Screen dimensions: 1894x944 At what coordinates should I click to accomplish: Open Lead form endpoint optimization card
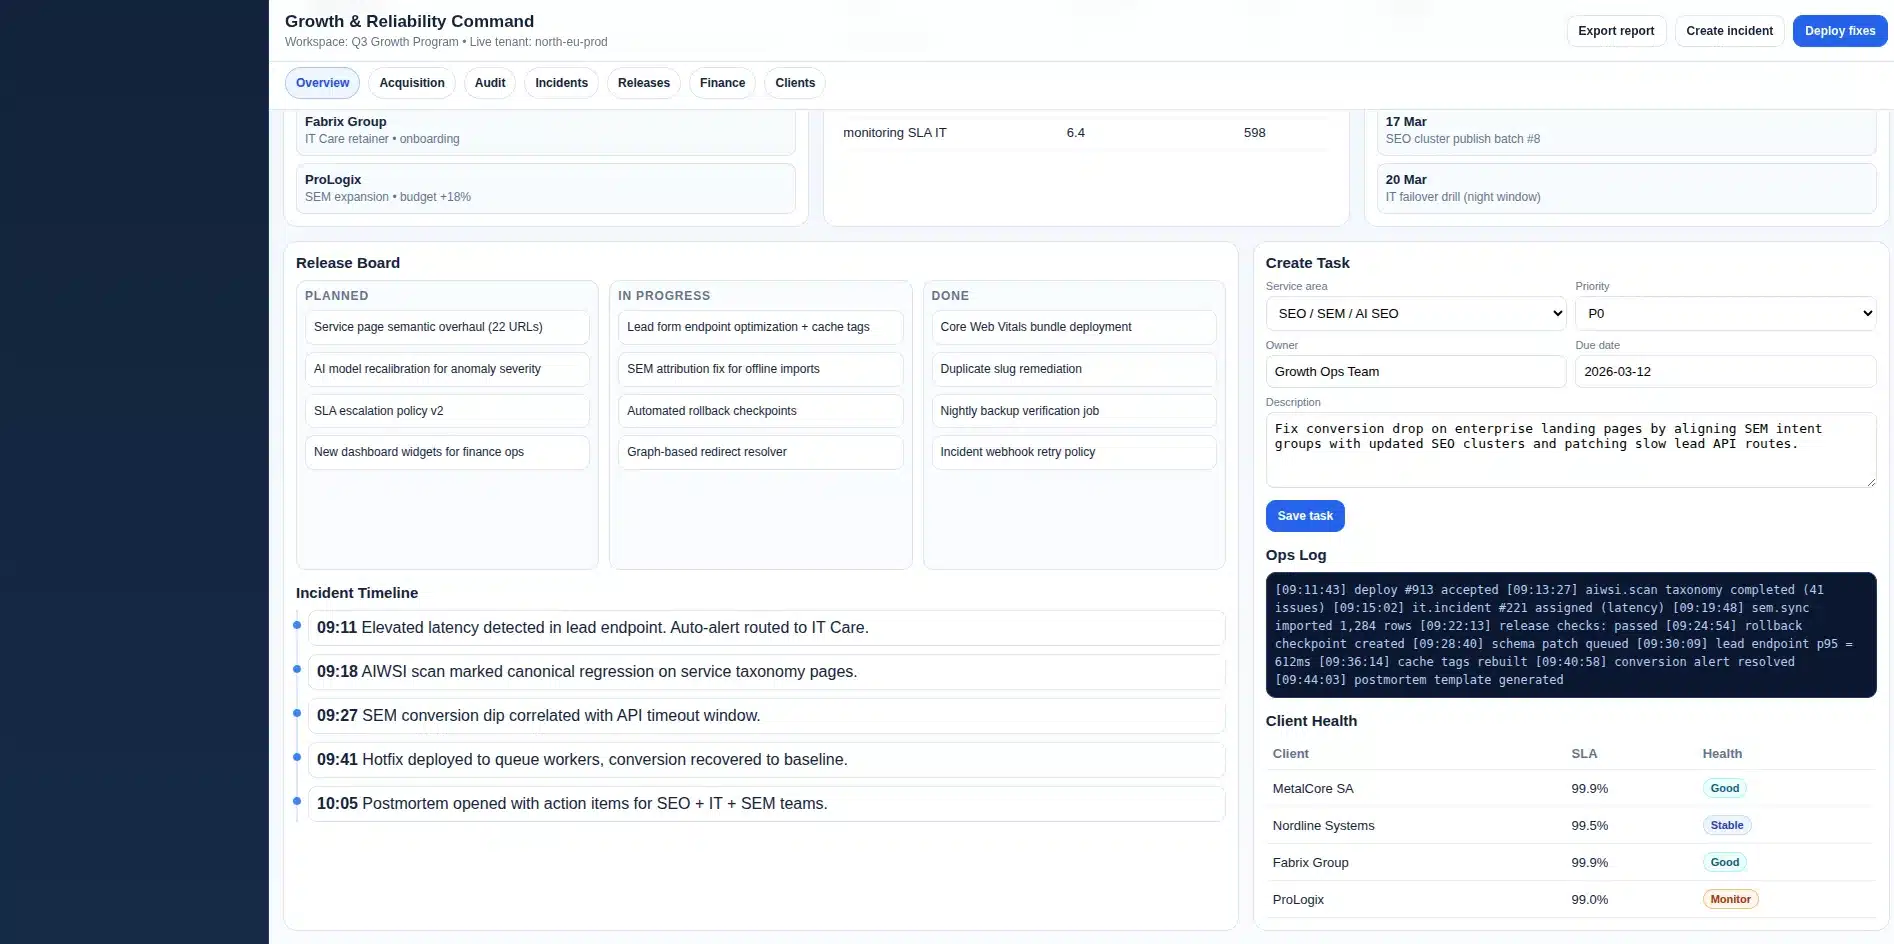tap(760, 327)
